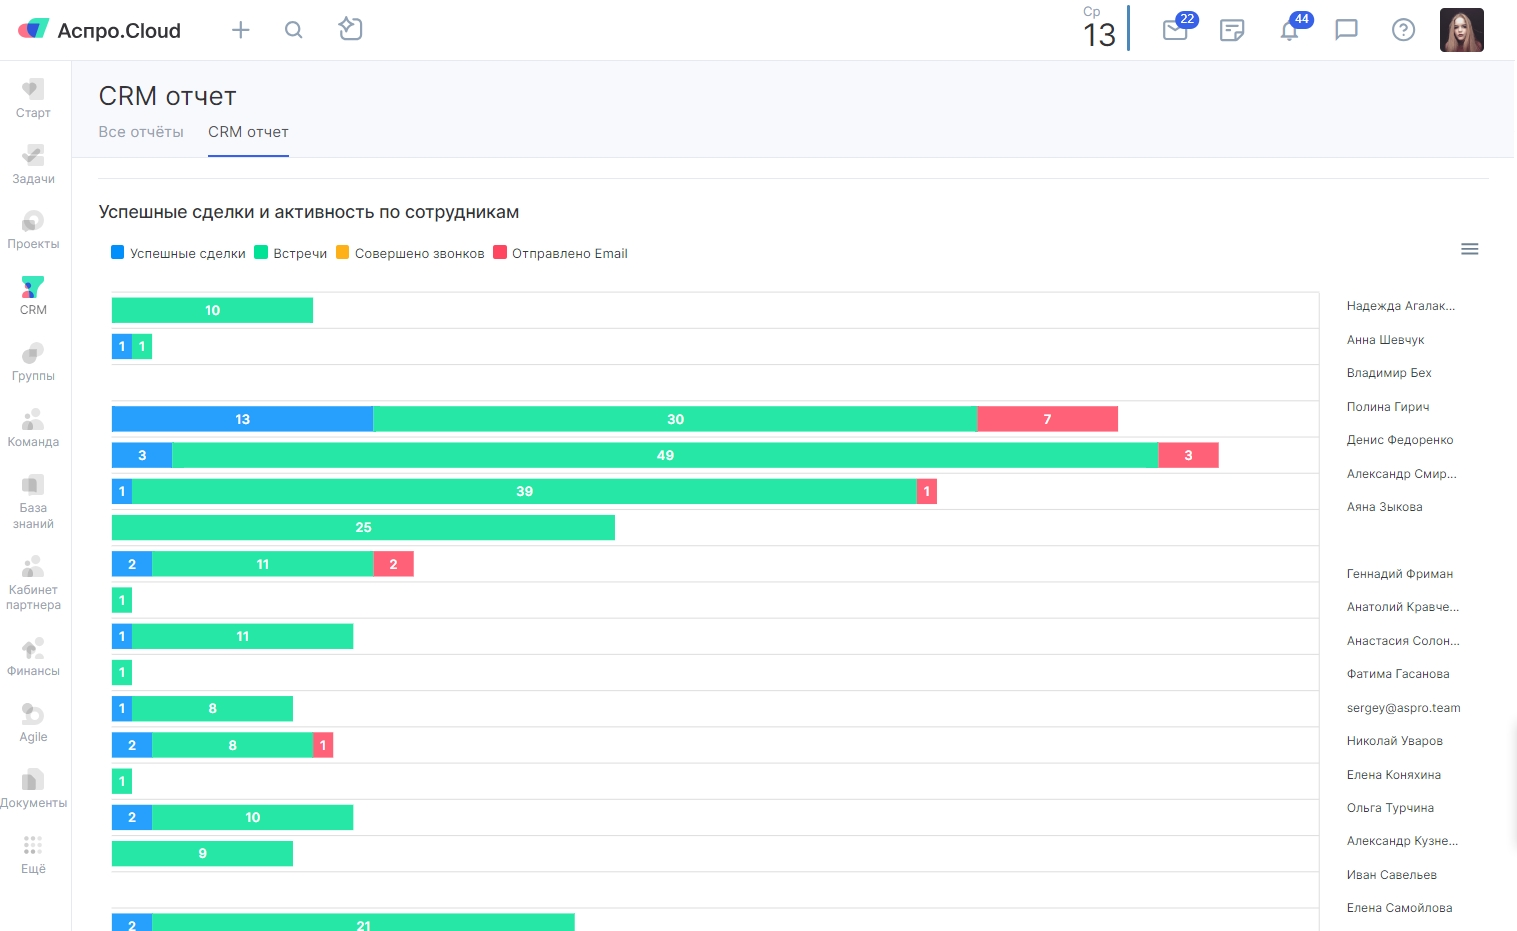Click the axis label Аяна Зыкова

1384,507
